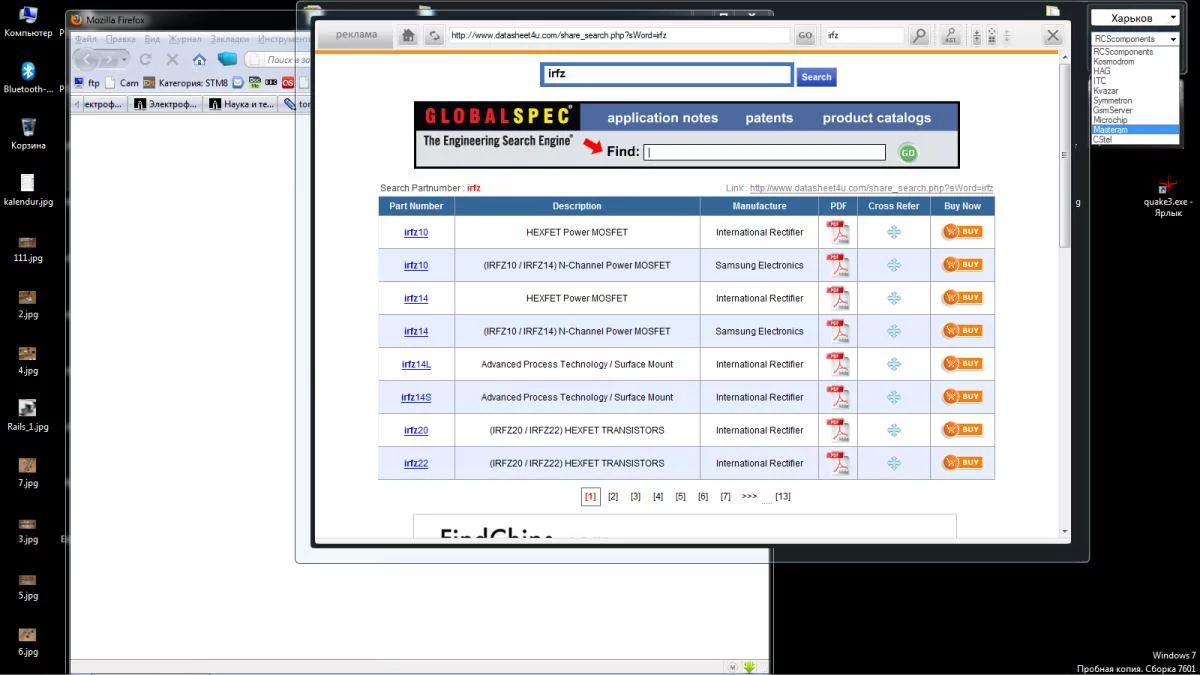Click Firefox Reload icon

pyautogui.click(x=146, y=59)
